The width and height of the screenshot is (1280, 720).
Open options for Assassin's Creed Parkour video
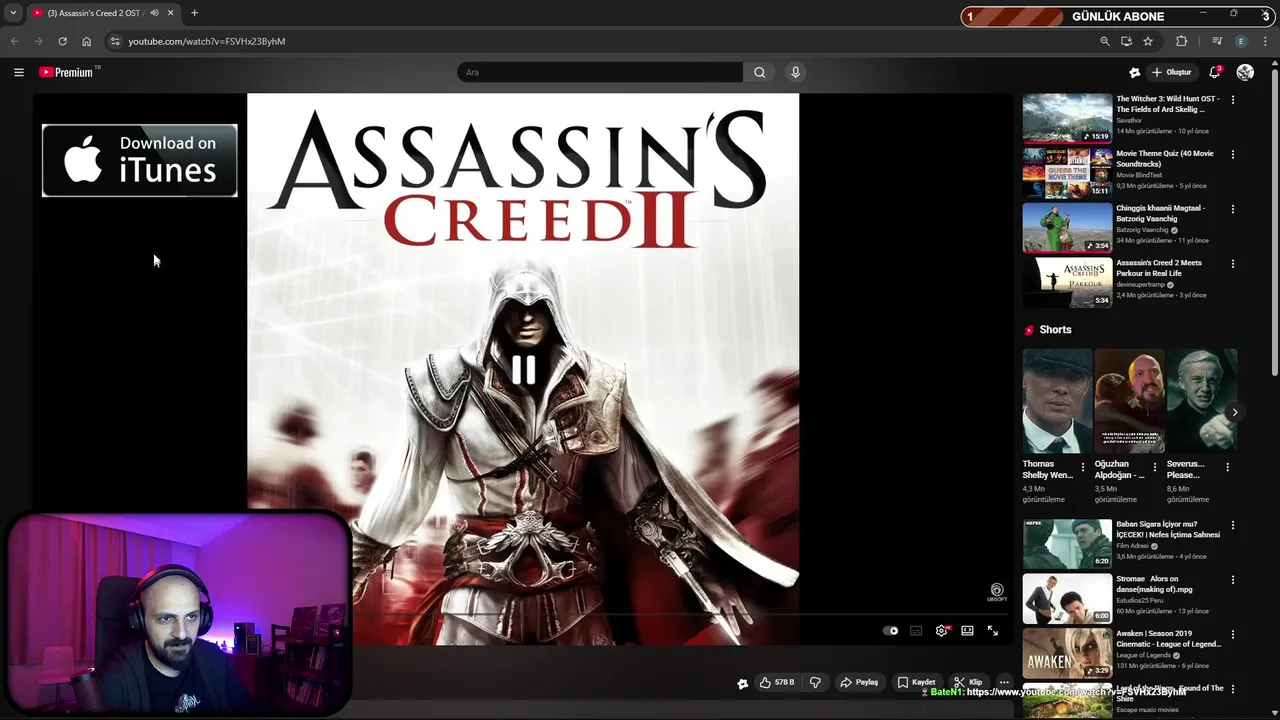coord(1232,264)
